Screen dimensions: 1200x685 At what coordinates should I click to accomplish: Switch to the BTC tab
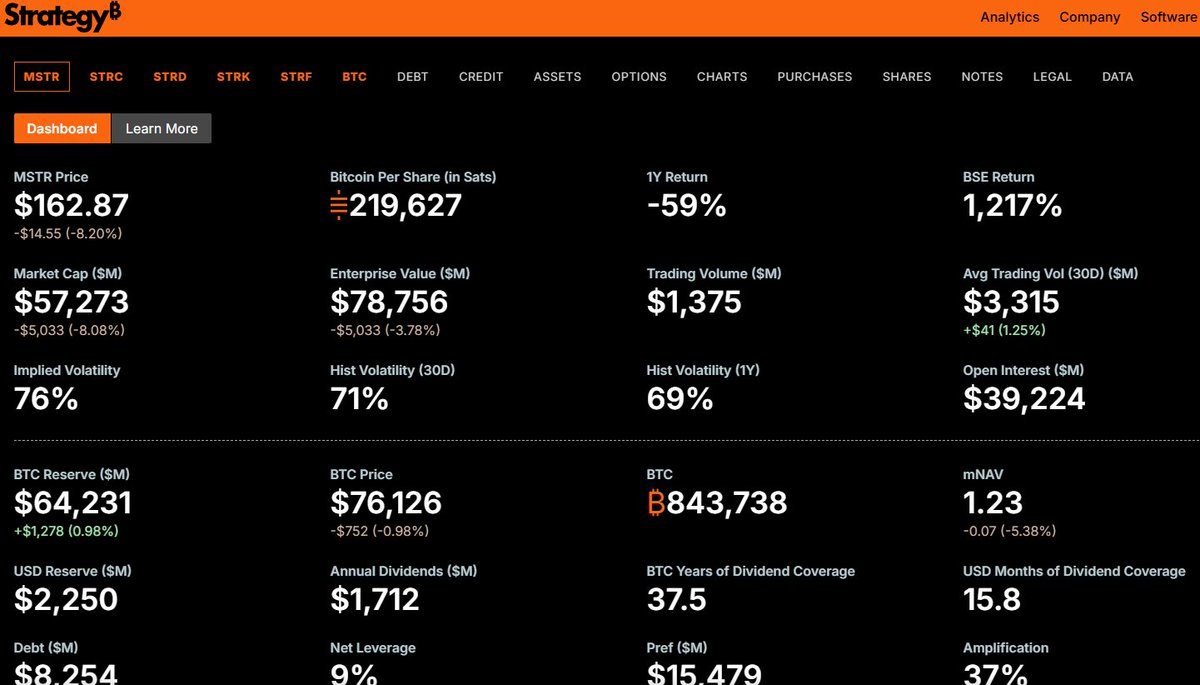354,77
